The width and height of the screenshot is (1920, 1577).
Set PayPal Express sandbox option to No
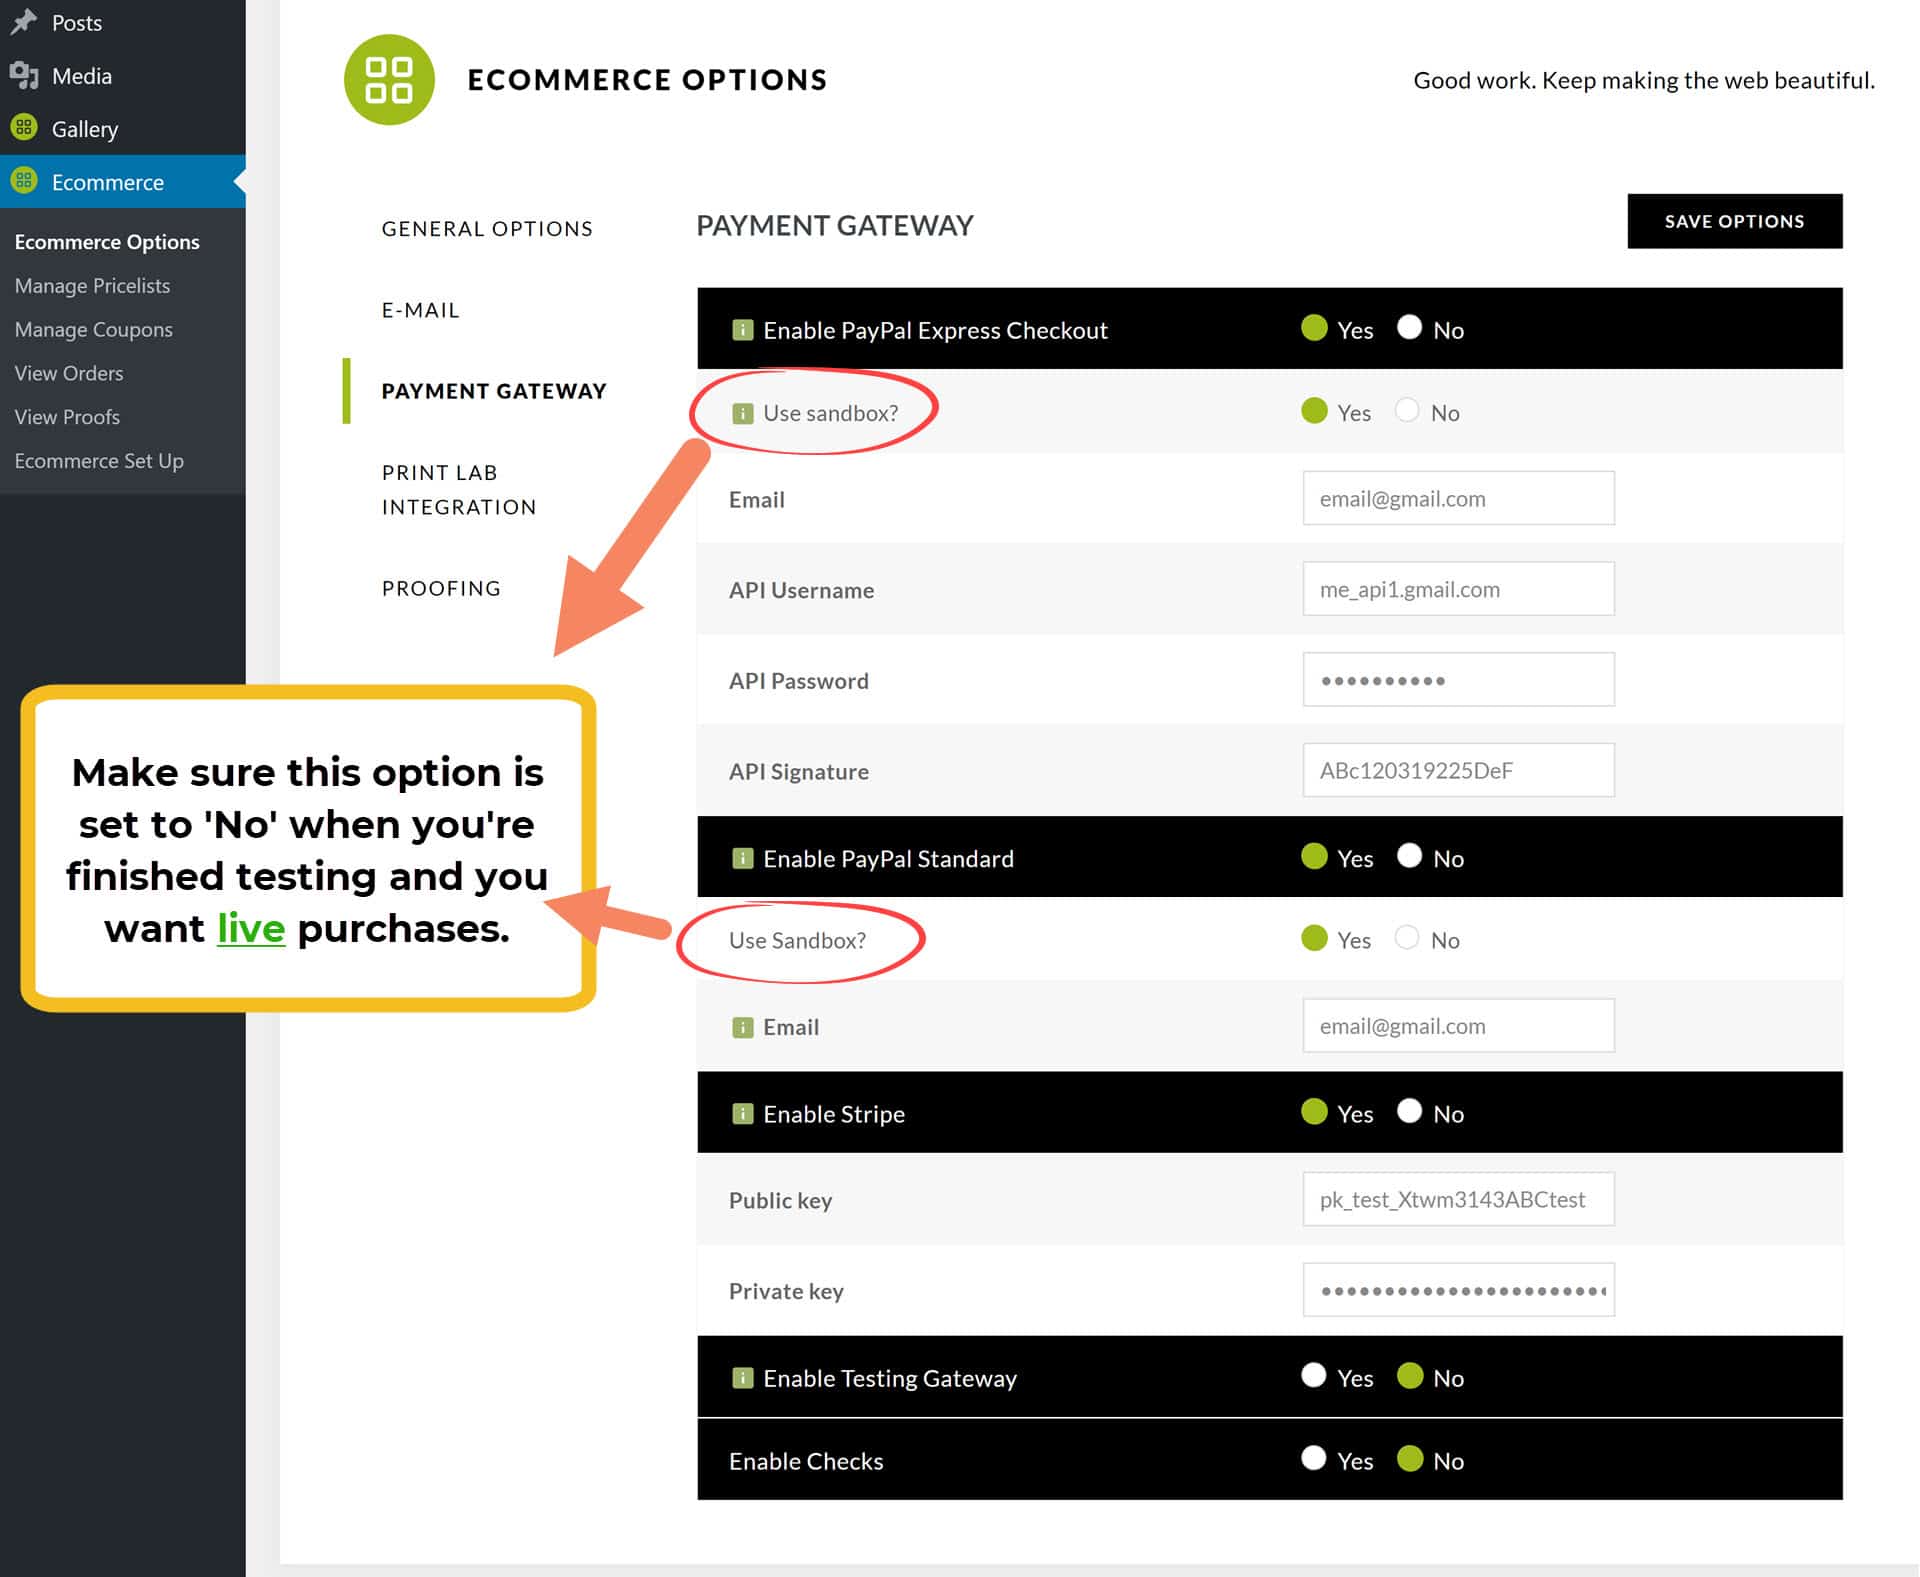pos(1408,411)
